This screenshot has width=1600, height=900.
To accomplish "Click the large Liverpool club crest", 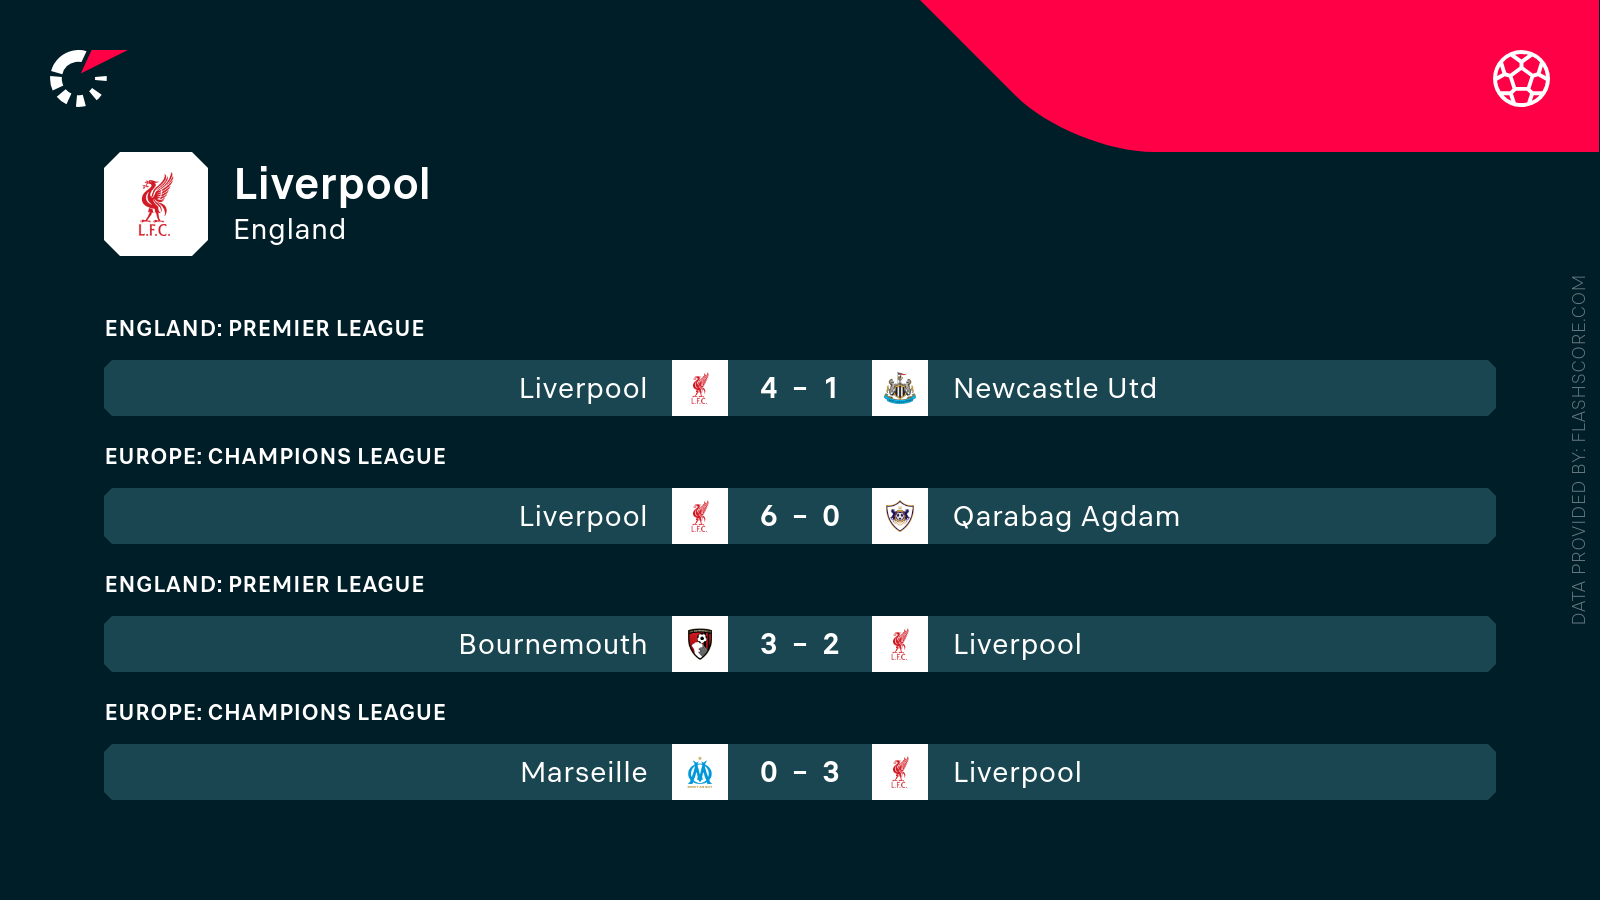I will 156,204.
